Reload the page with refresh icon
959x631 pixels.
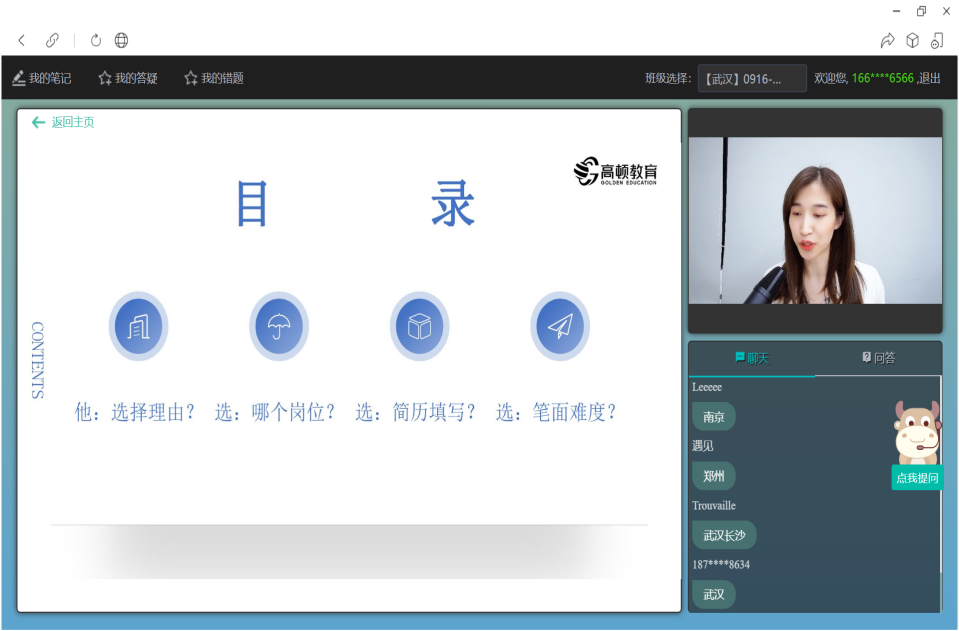pos(96,40)
